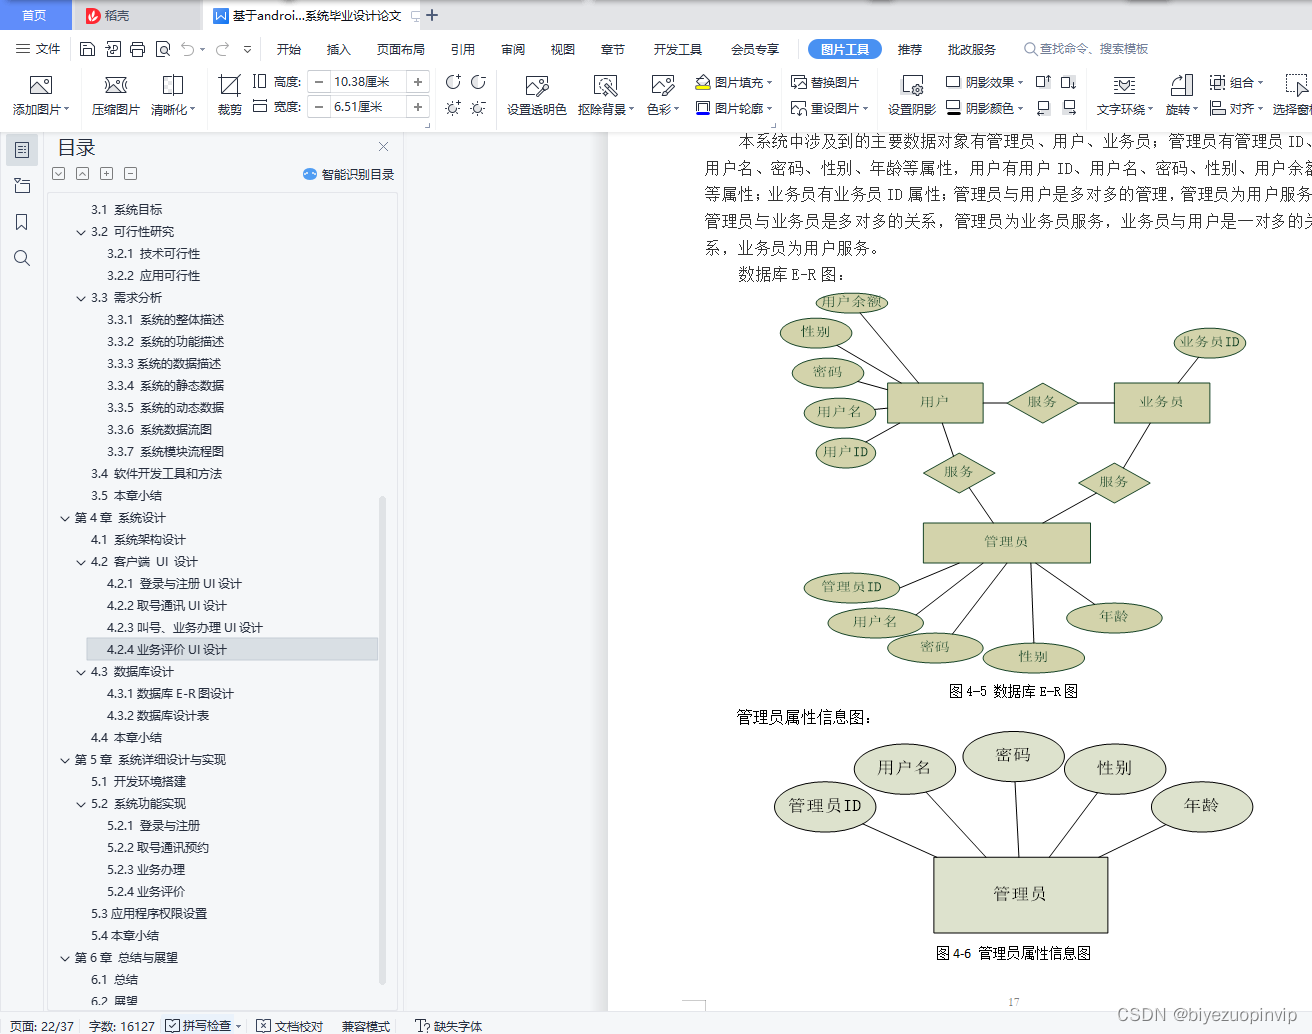
Task: Collapse the 第4章 系统设计 tree node
Action: pyautogui.click(x=65, y=518)
